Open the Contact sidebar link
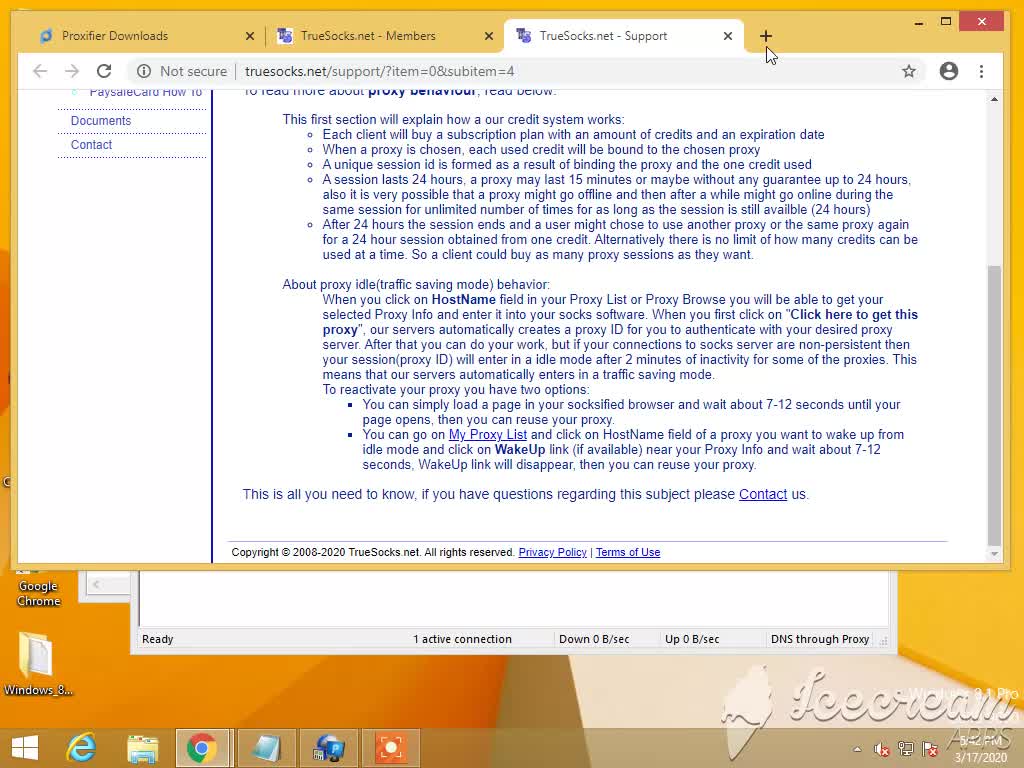Screen dimensions: 1024x768 coord(91,145)
